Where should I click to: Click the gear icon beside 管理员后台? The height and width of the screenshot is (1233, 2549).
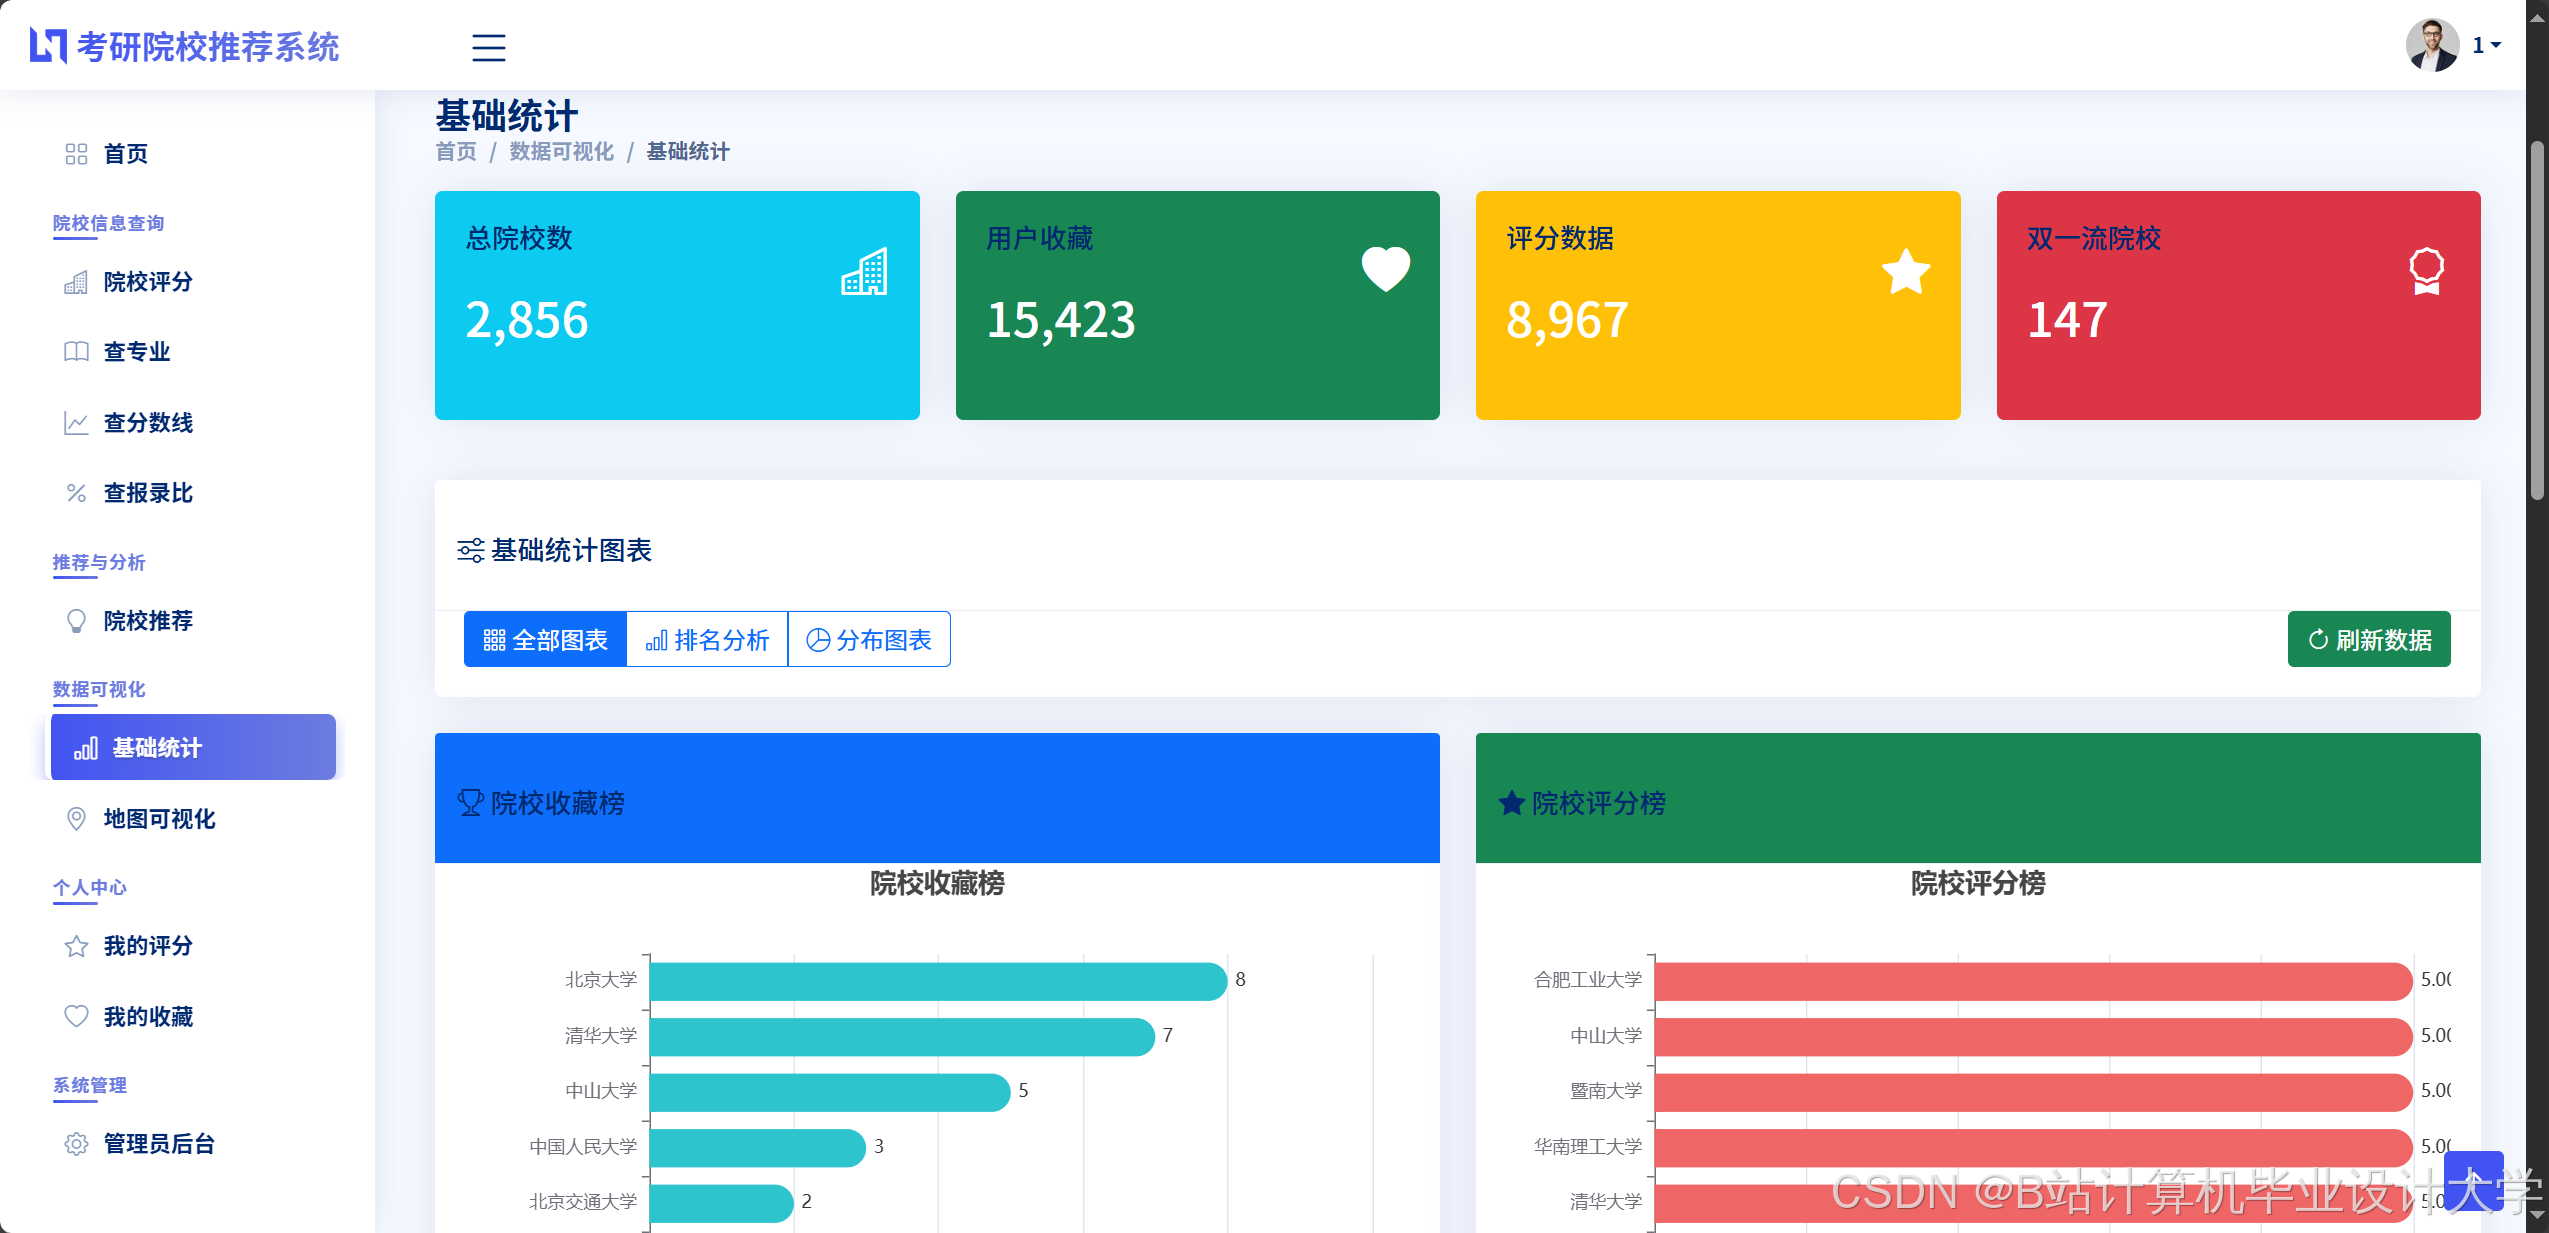76,1144
